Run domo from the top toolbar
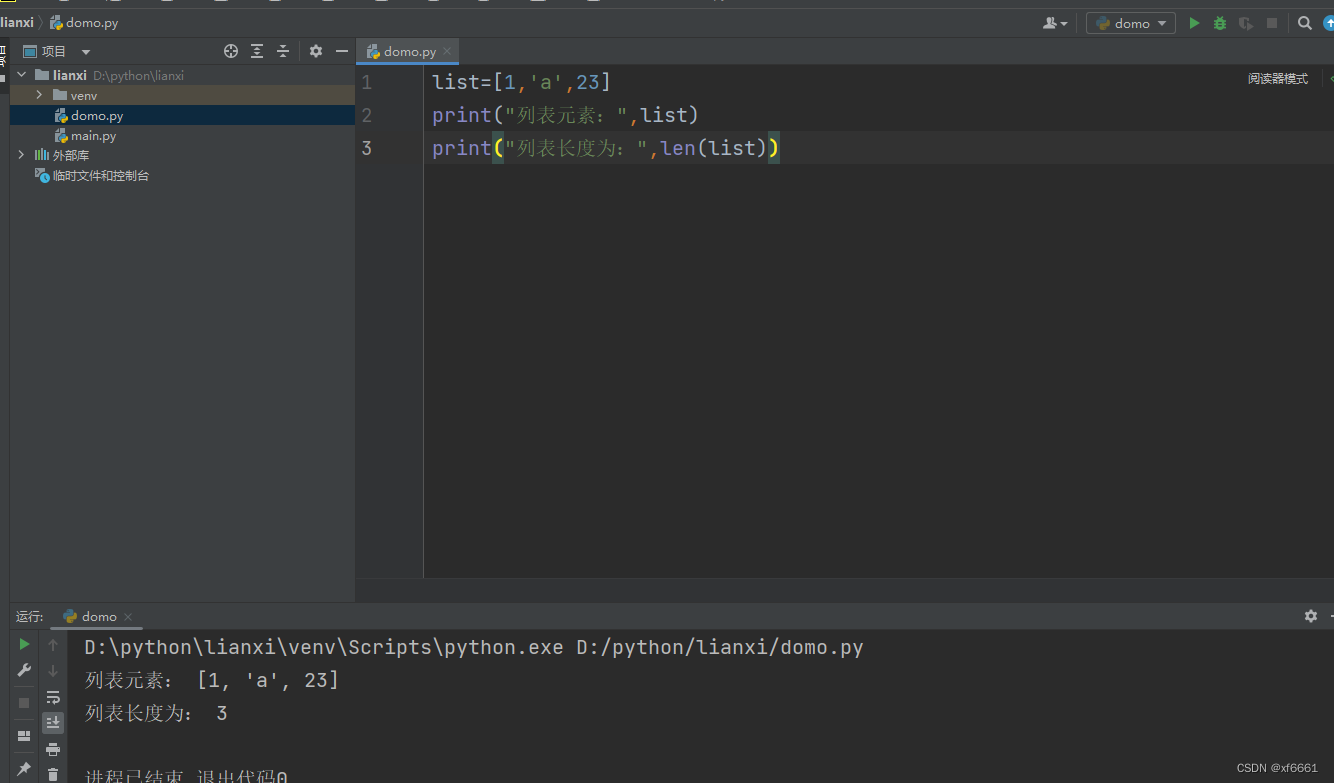 click(1194, 23)
